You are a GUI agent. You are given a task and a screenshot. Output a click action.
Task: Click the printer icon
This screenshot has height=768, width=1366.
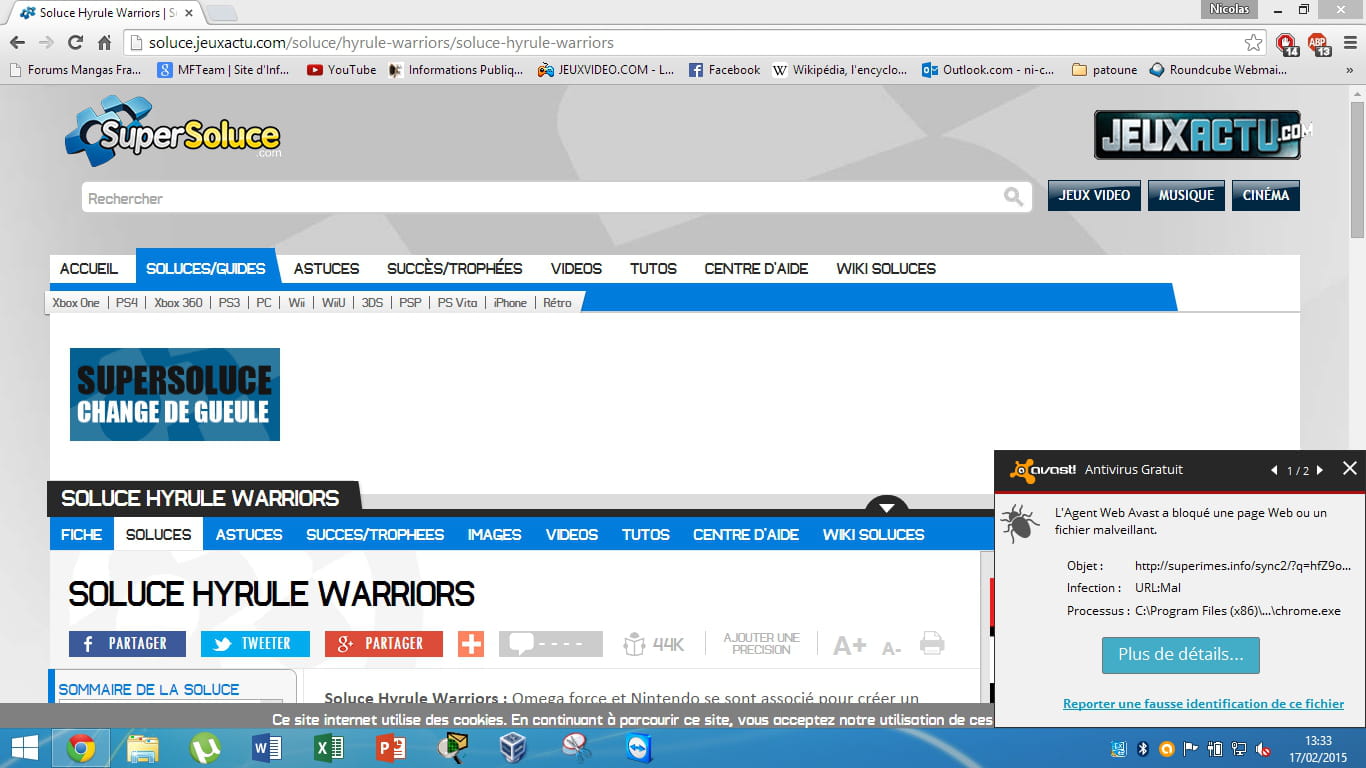[x=932, y=643]
